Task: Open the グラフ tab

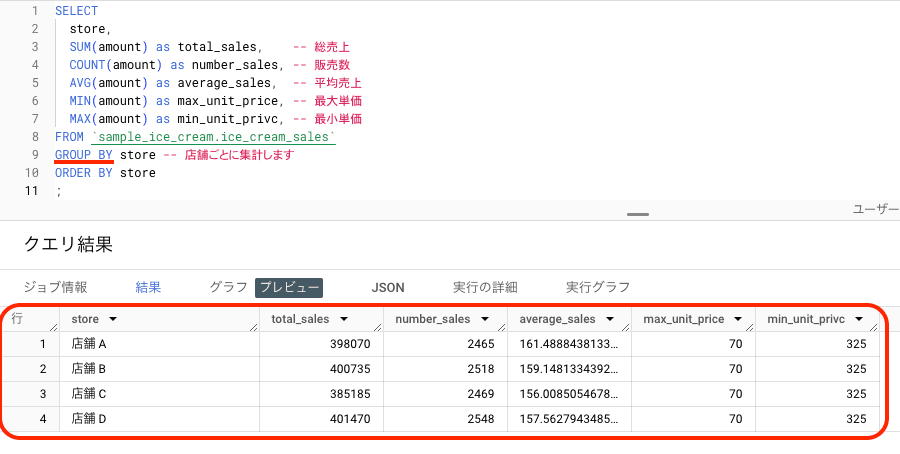Action: (228, 287)
